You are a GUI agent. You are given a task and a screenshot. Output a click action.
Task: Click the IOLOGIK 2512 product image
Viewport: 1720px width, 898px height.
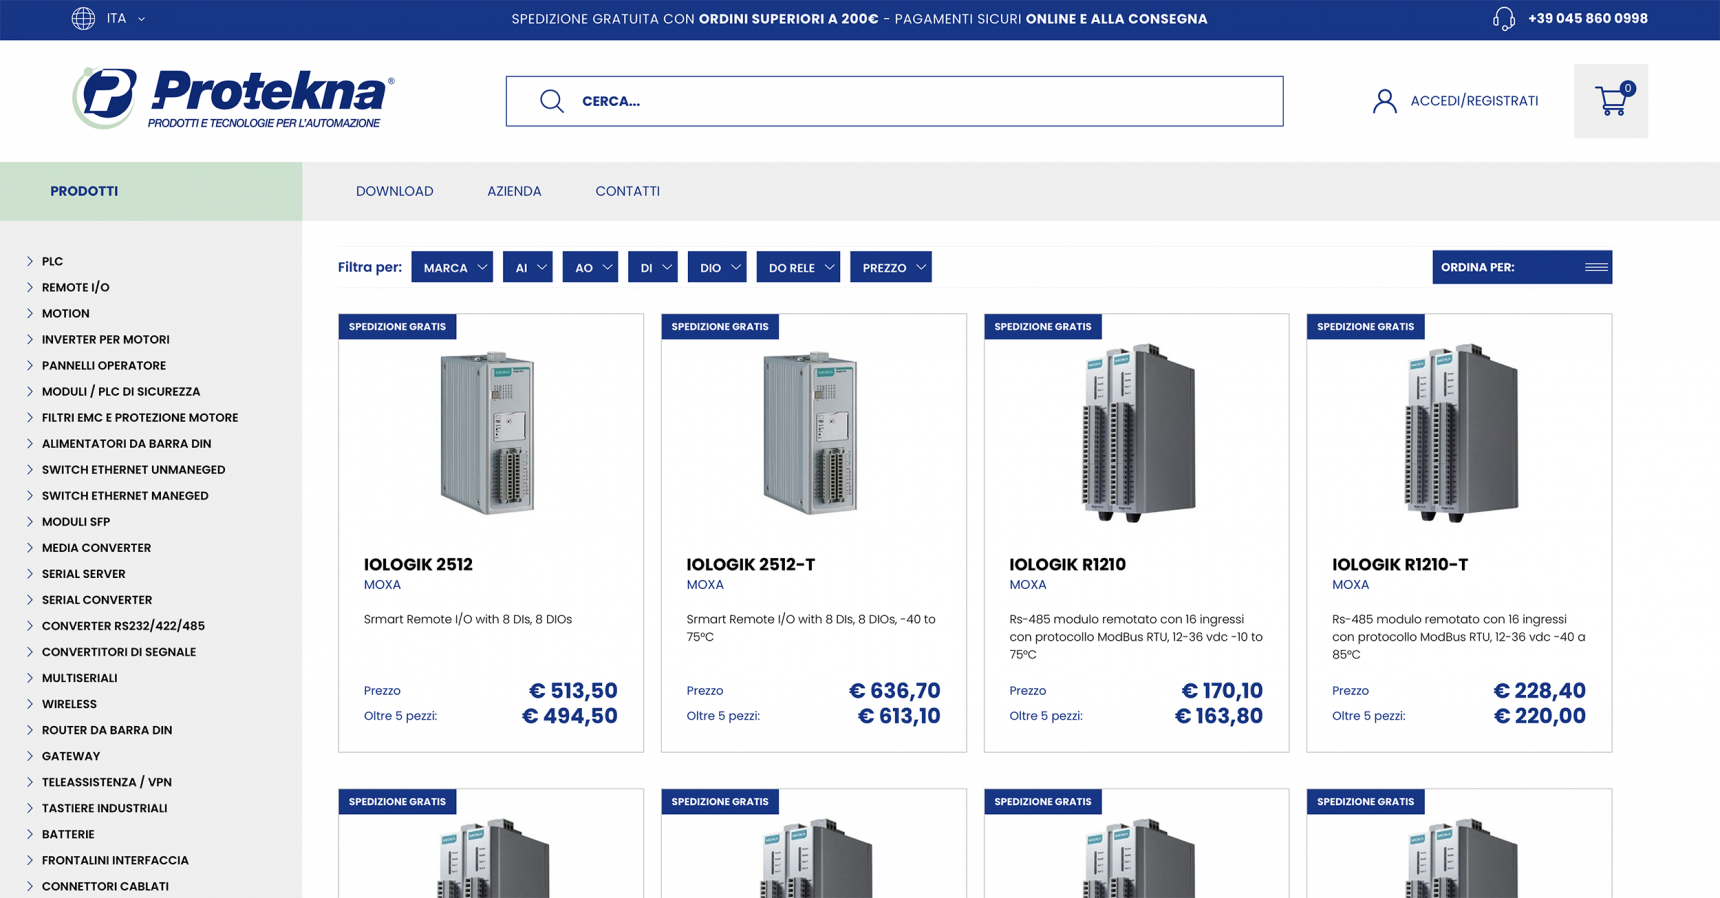[x=488, y=432]
